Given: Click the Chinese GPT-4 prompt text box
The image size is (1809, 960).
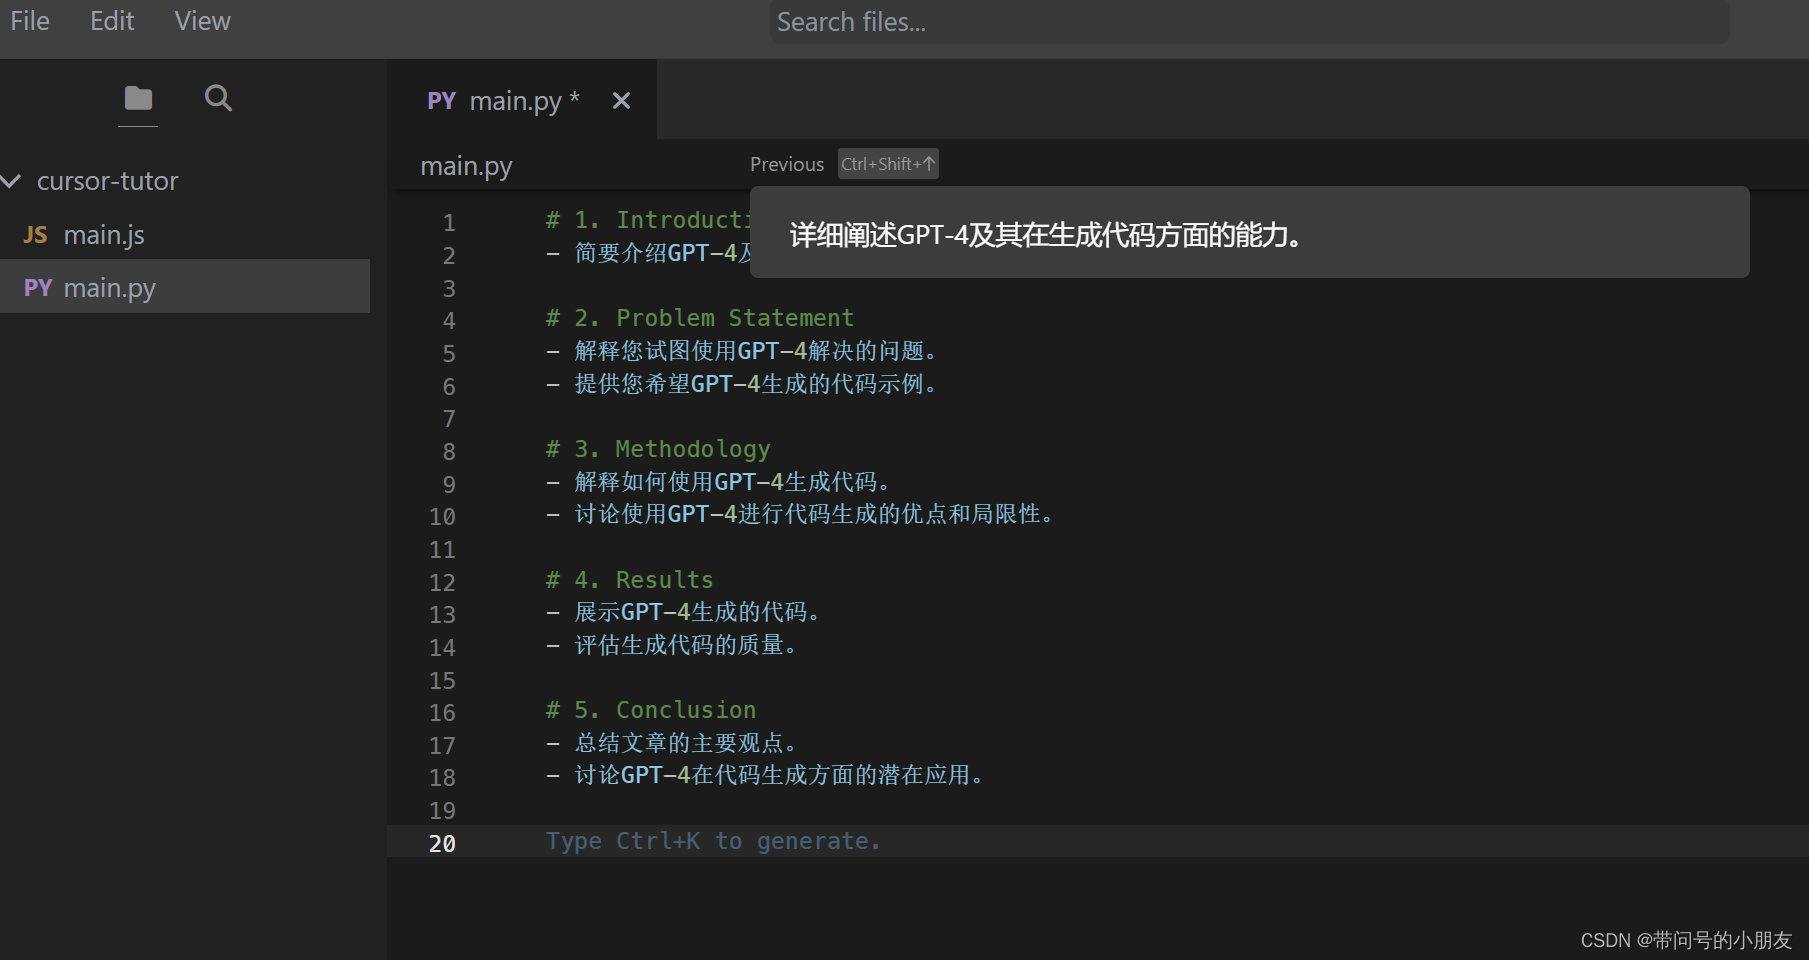Looking at the screenshot, I should 1249,232.
